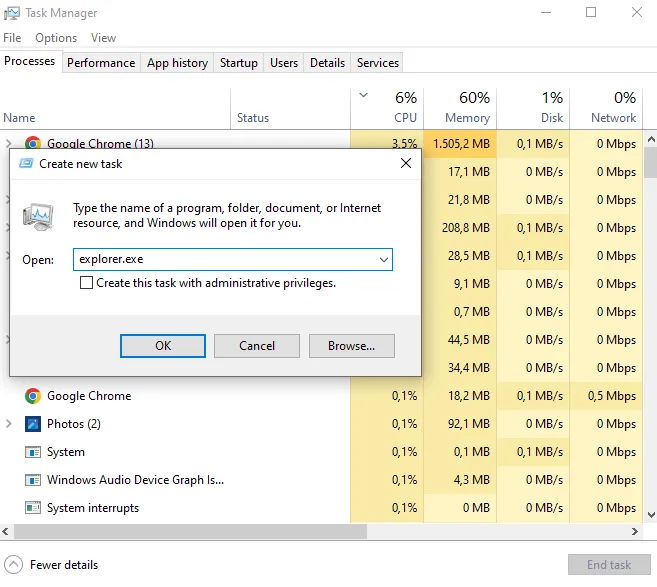
Task: Click the End task button
Action: pyautogui.click(x=609, y=565)
